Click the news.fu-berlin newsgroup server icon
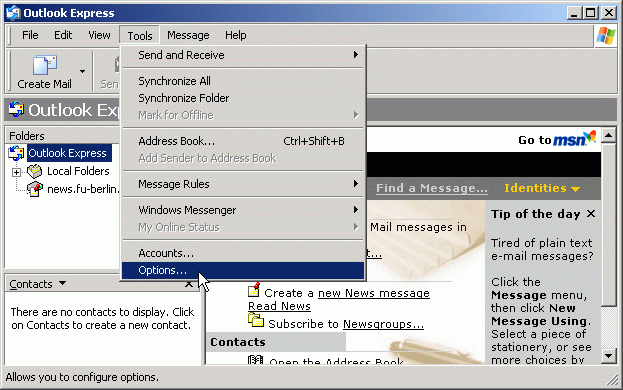This screenshot has width=623, height=390. [35, 189]
